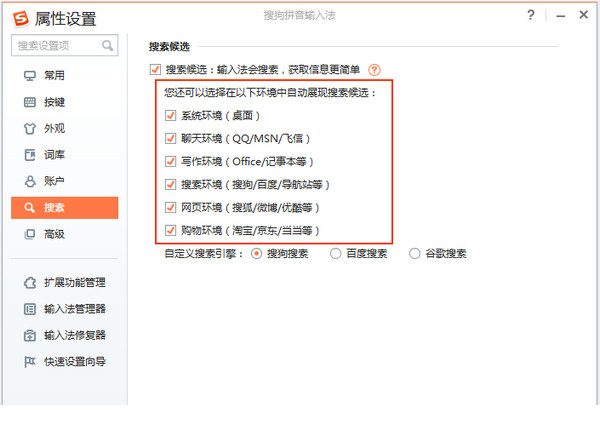
Task: Click the 输入法修复器 toolbox icon
Action: pos(30,335)
